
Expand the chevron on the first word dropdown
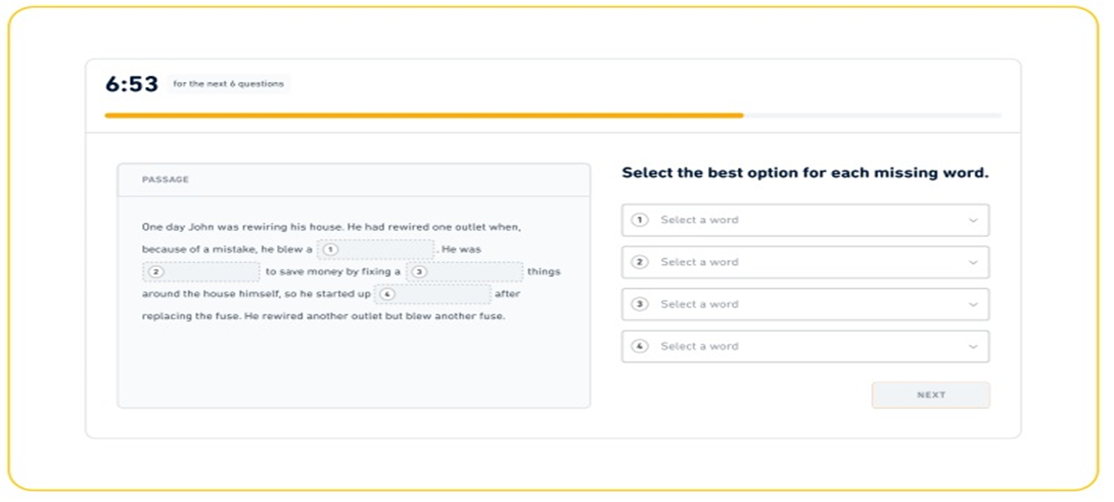coord(973,221)
